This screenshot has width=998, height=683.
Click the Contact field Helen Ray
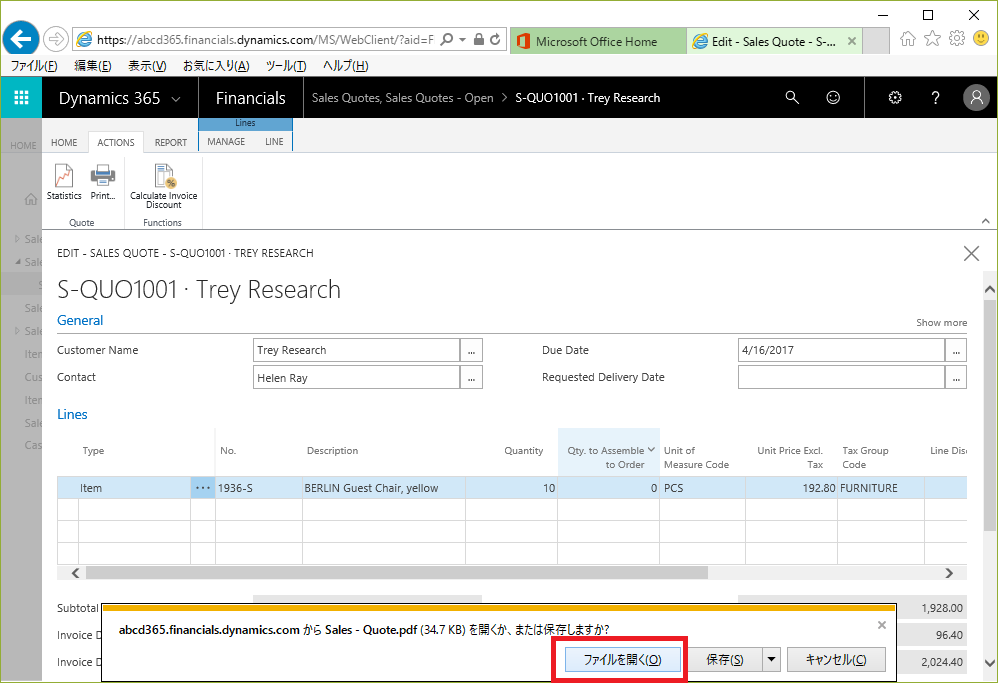[356, 377]
